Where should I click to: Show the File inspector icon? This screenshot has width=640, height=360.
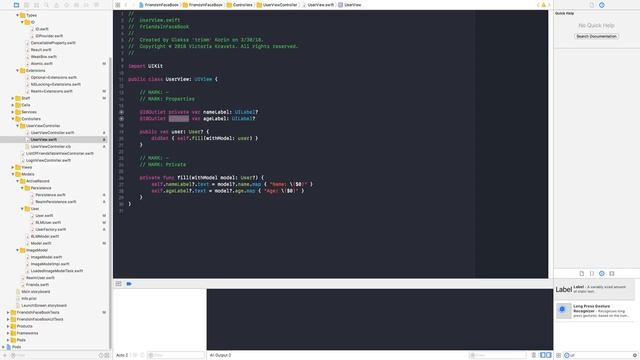pos(591,5)
